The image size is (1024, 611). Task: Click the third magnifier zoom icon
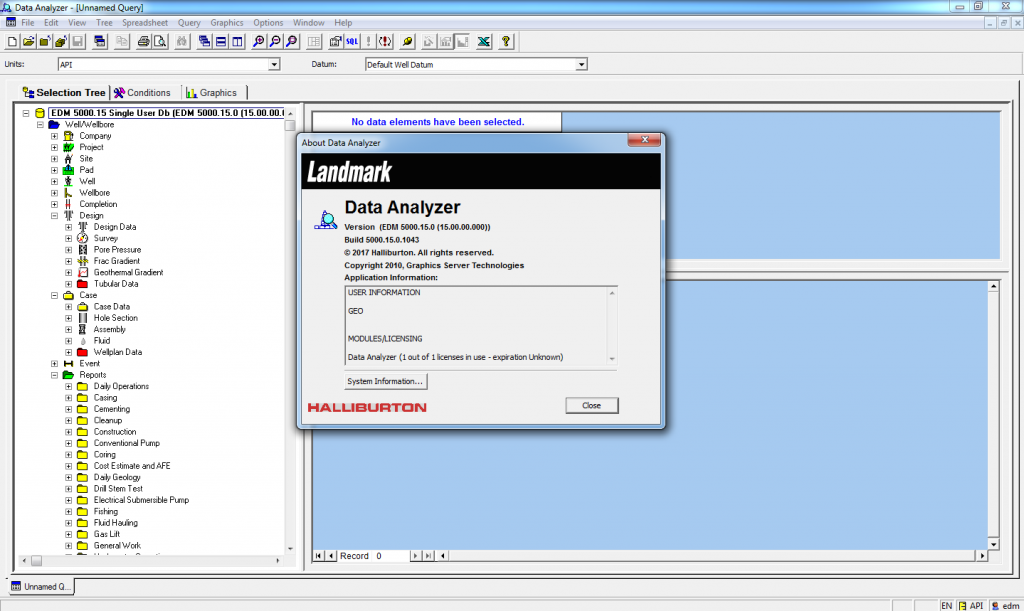291,42
